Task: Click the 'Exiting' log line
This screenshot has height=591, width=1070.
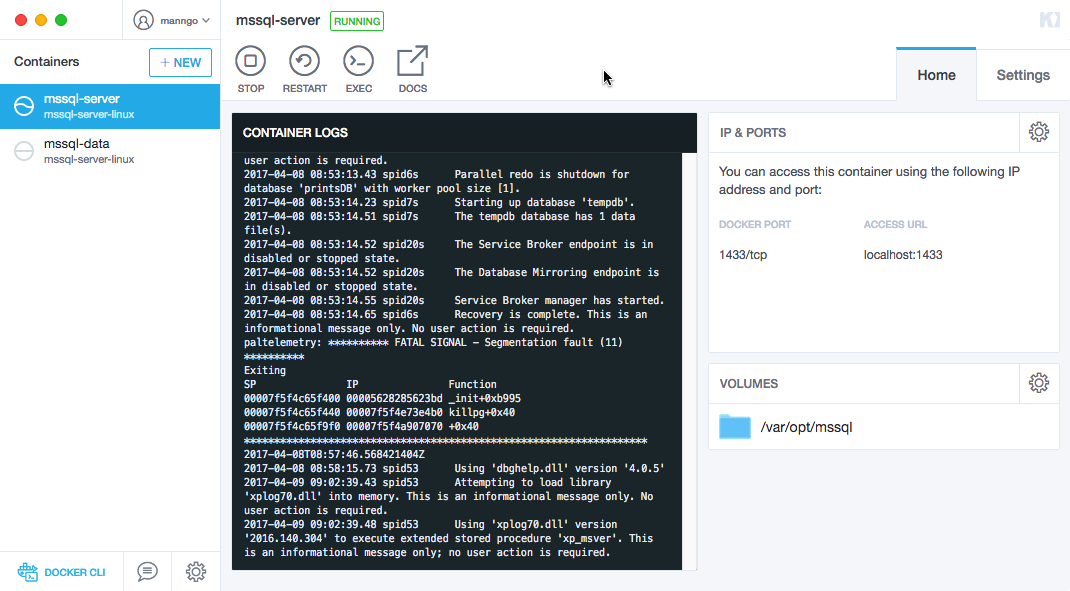Action: (265, 370)
